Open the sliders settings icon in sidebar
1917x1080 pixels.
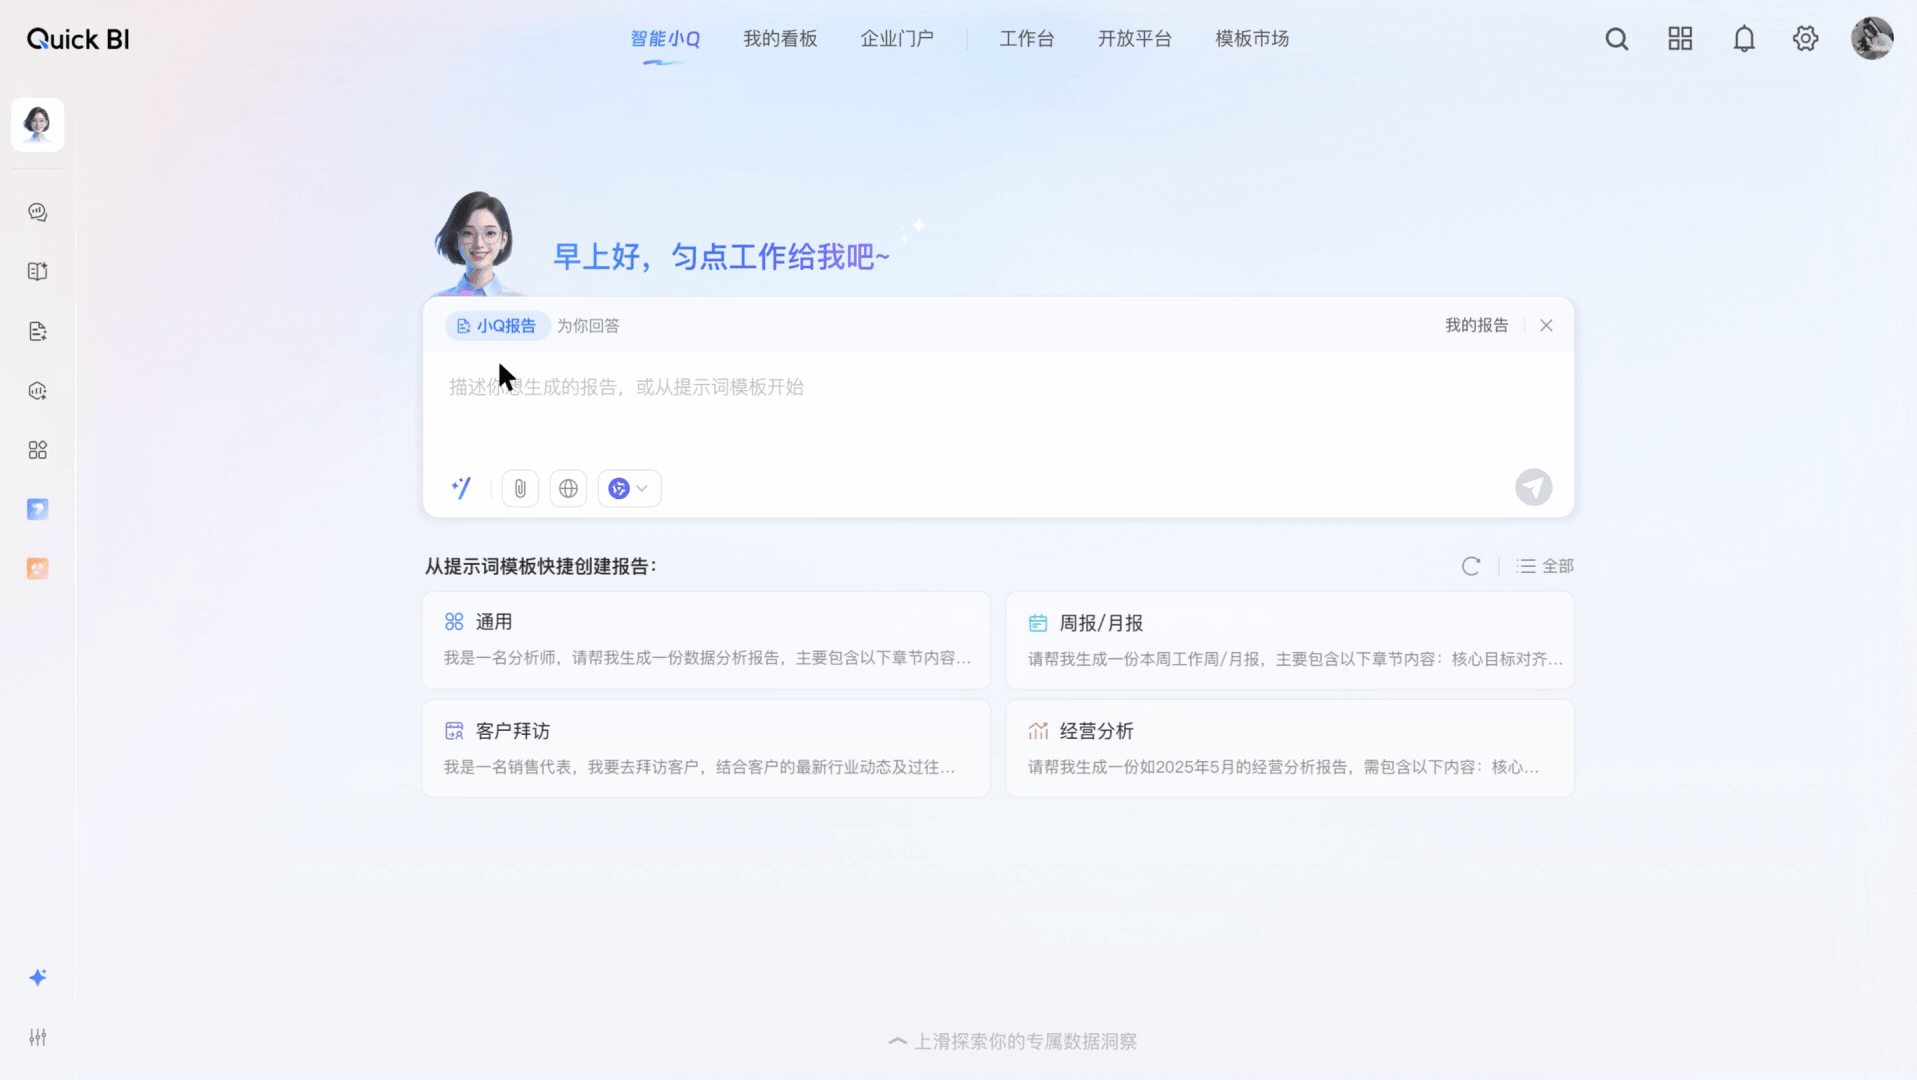[x=38, y=1037]
